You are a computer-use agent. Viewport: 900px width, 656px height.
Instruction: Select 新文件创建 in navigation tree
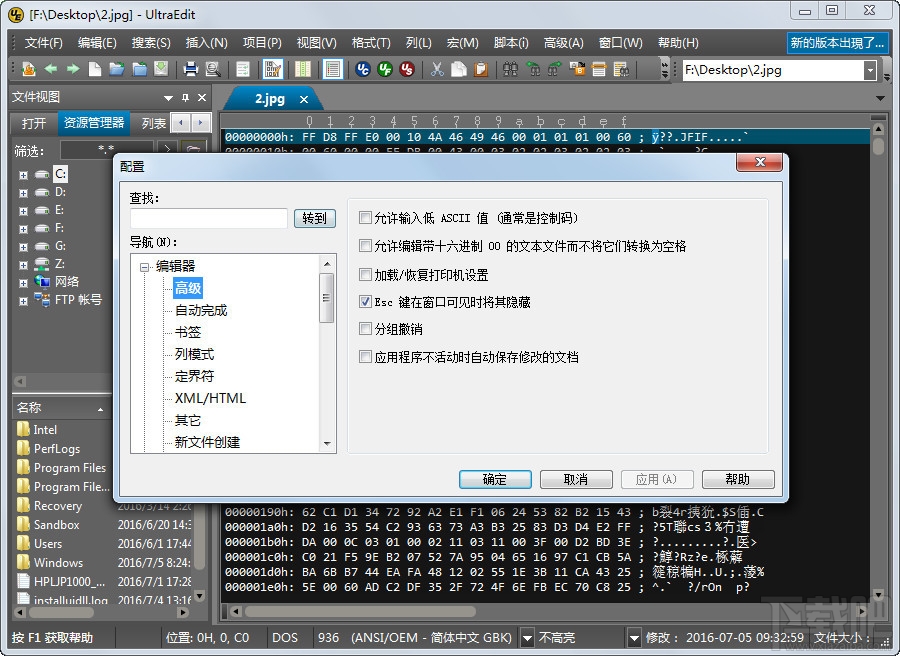point(207,442)
